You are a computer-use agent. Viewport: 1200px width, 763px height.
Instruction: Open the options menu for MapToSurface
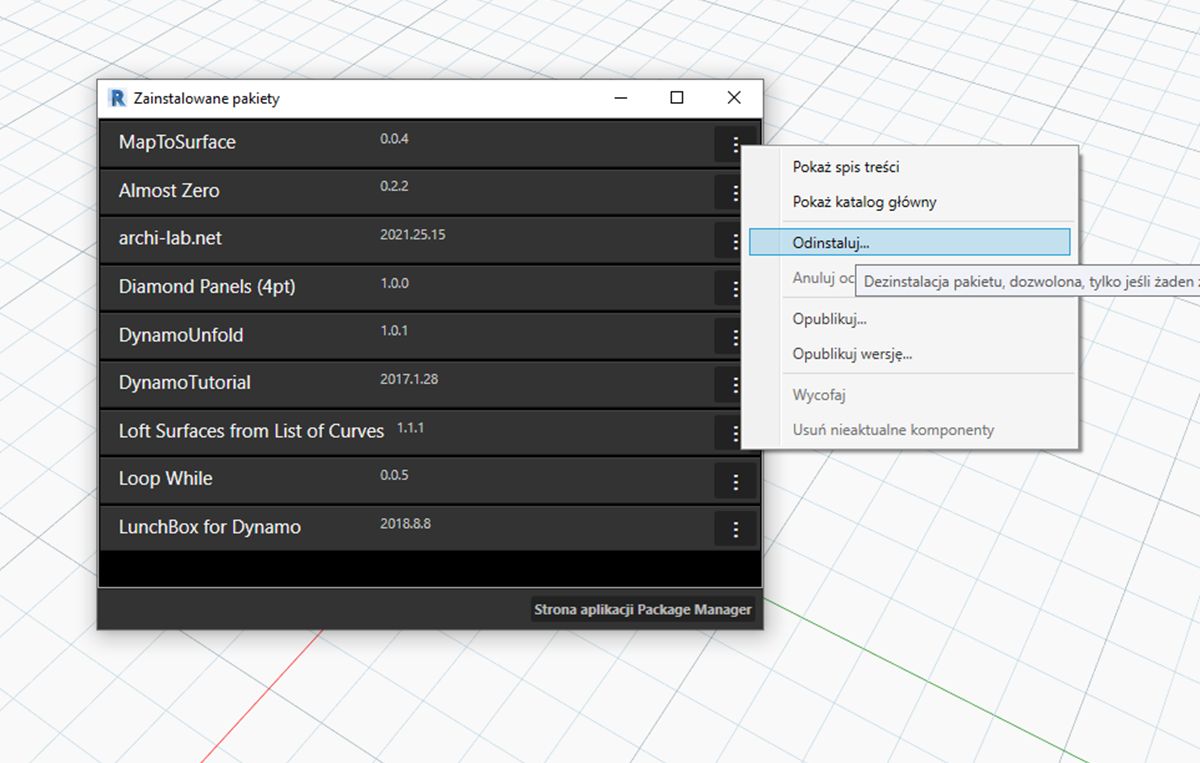click(736, 145)
